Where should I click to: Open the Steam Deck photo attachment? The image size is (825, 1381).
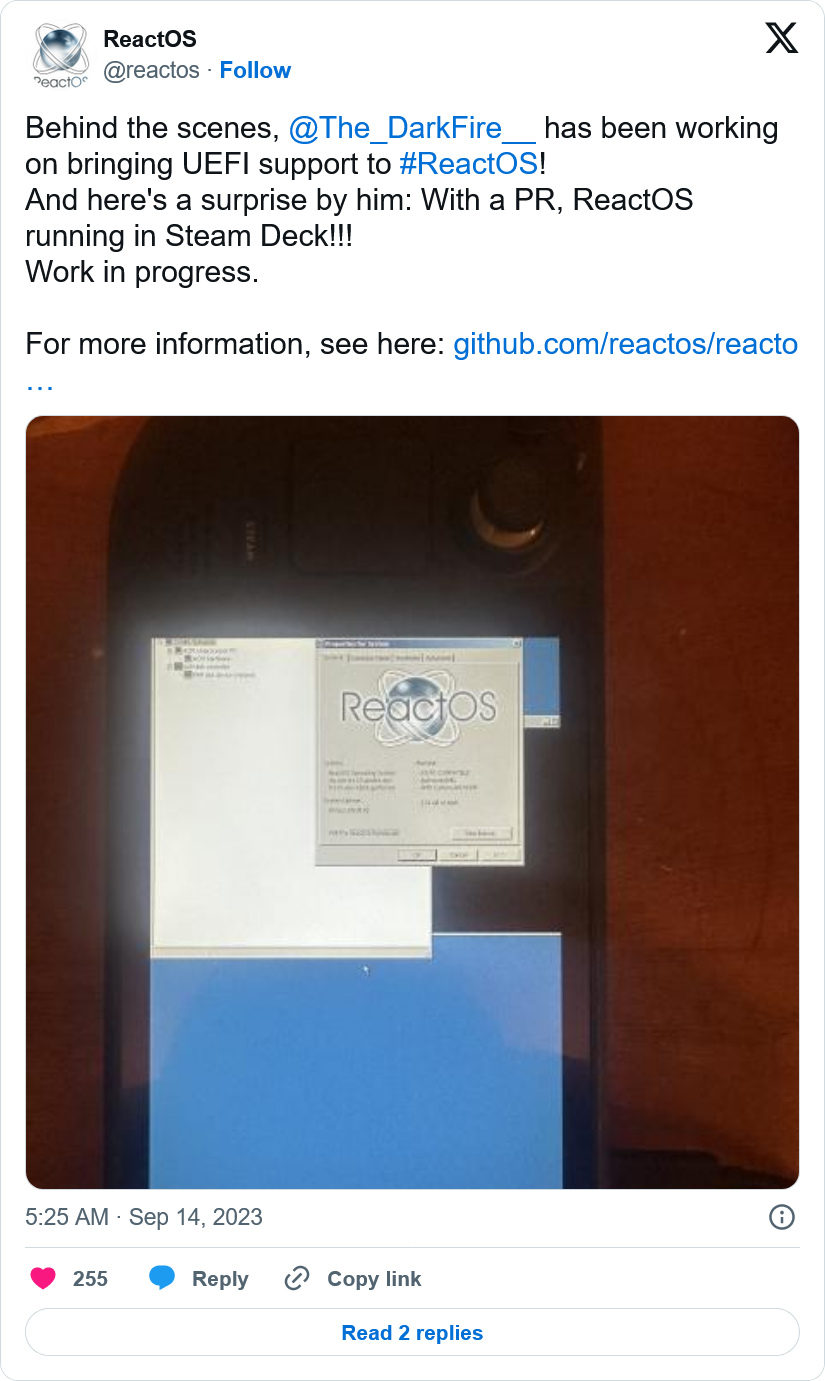click(x=412, y=802)
